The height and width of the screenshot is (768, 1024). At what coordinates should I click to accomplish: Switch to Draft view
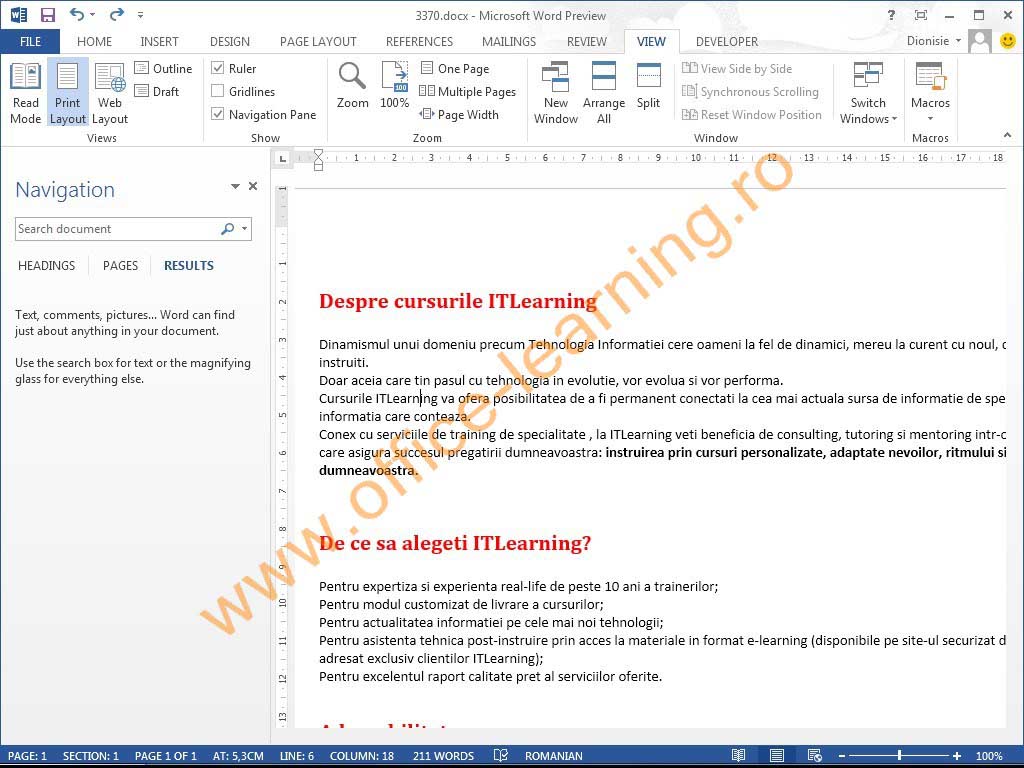pyautogui.click(x=157, y=91)
